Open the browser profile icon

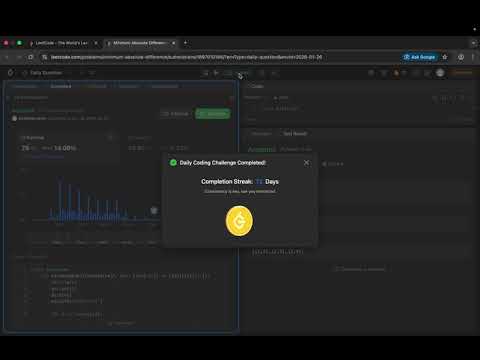[x=461, y=57]
